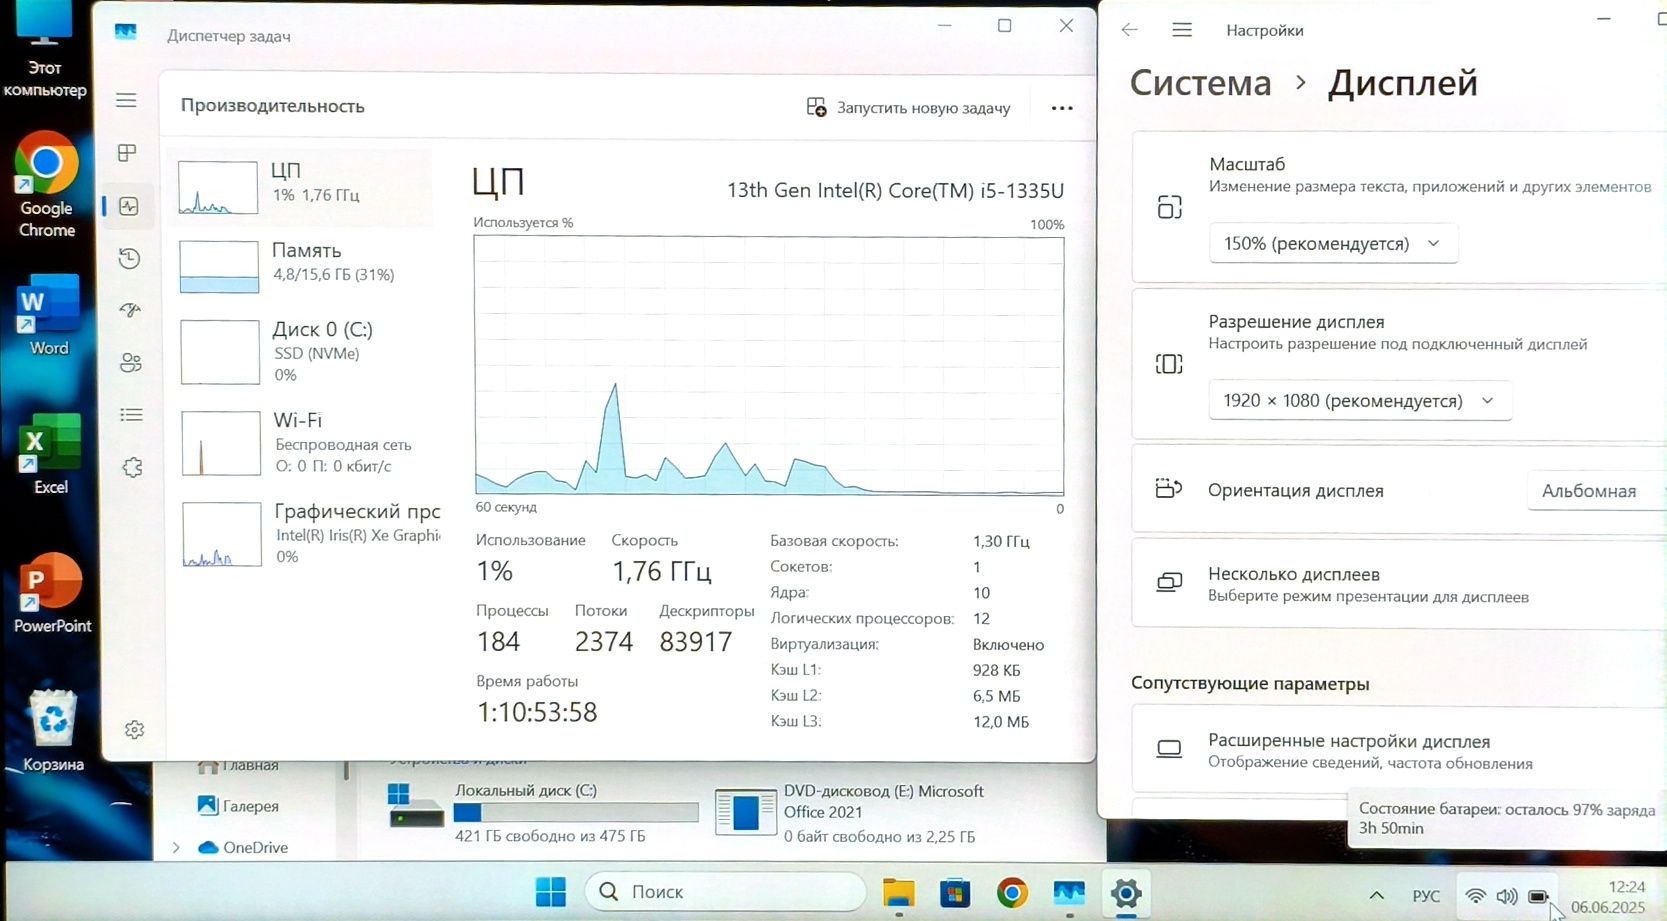Select Disk 0 (C:) performance entry
This screenshot has height=921, width=1667.
(x=306, y=351)
